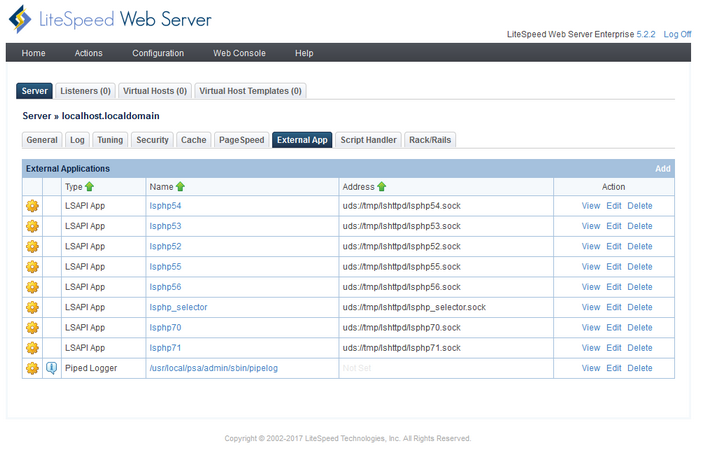Screen dimensions: 715x472
Task: Click the gear icon for lsphp56 row
Action: coord(32,287)
